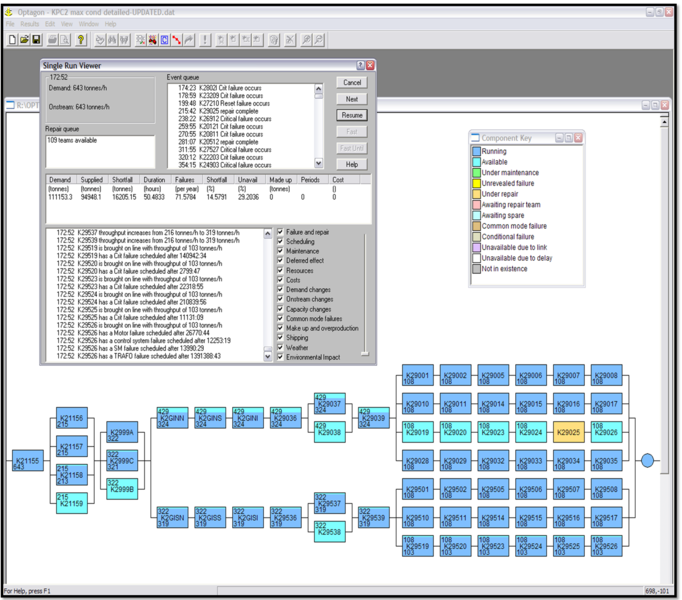Select the cyan K29038 available component
Image resolution: width=682 pixels, height=600 pixels.
click(330, 432)
